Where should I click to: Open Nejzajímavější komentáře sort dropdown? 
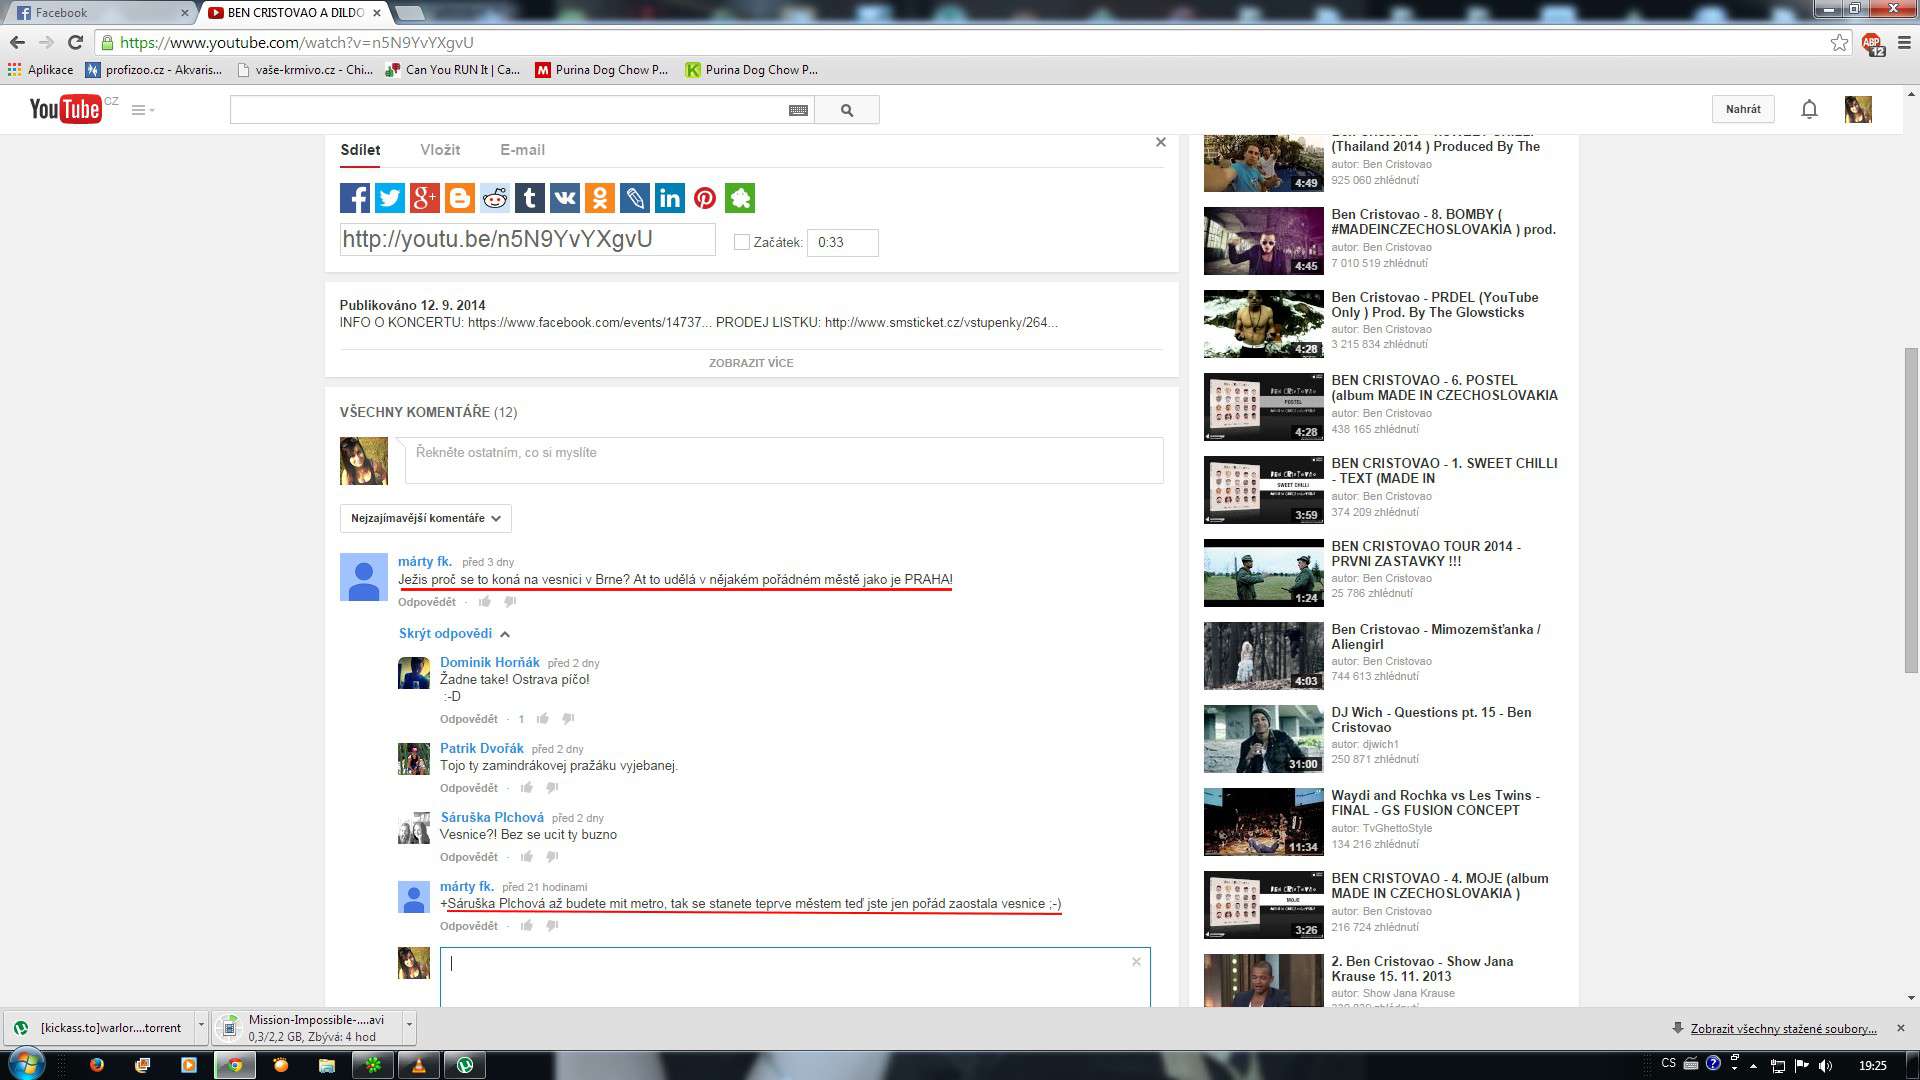425,518
